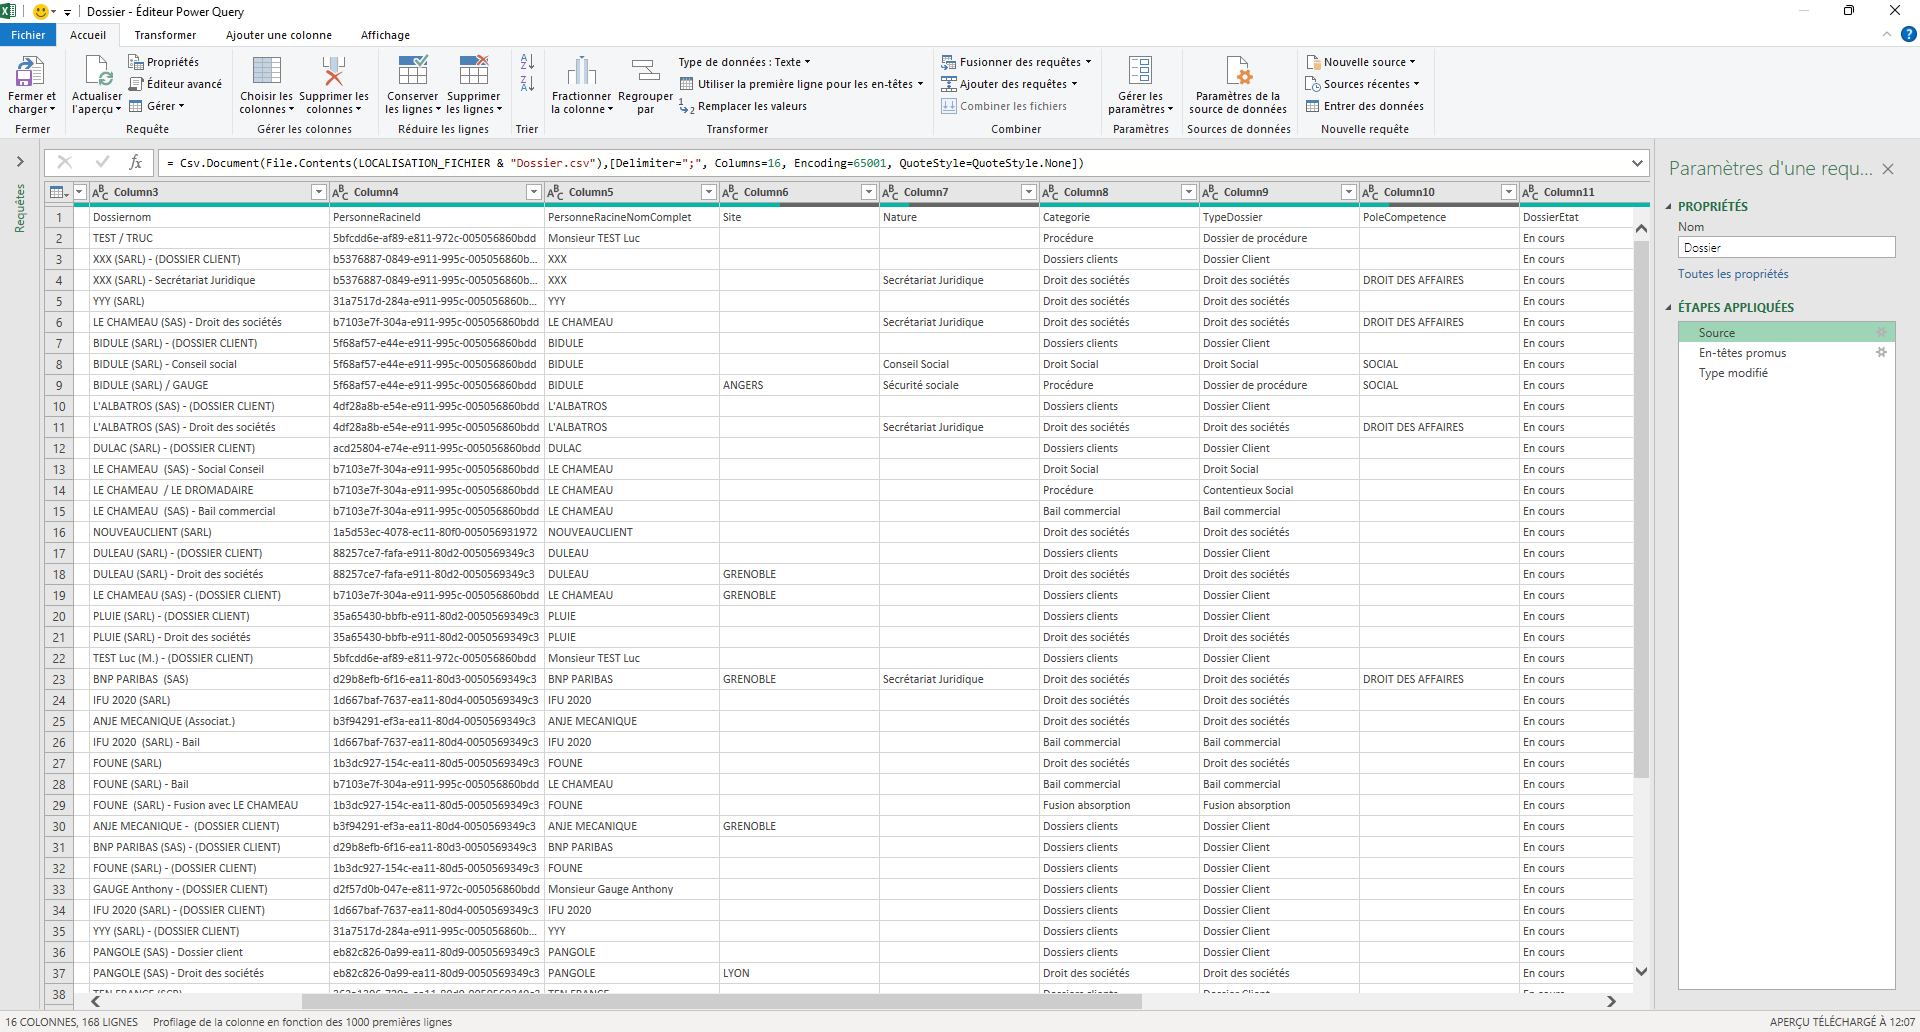Select the Source applied step

pyautogui.click(x=1786, y=332)
